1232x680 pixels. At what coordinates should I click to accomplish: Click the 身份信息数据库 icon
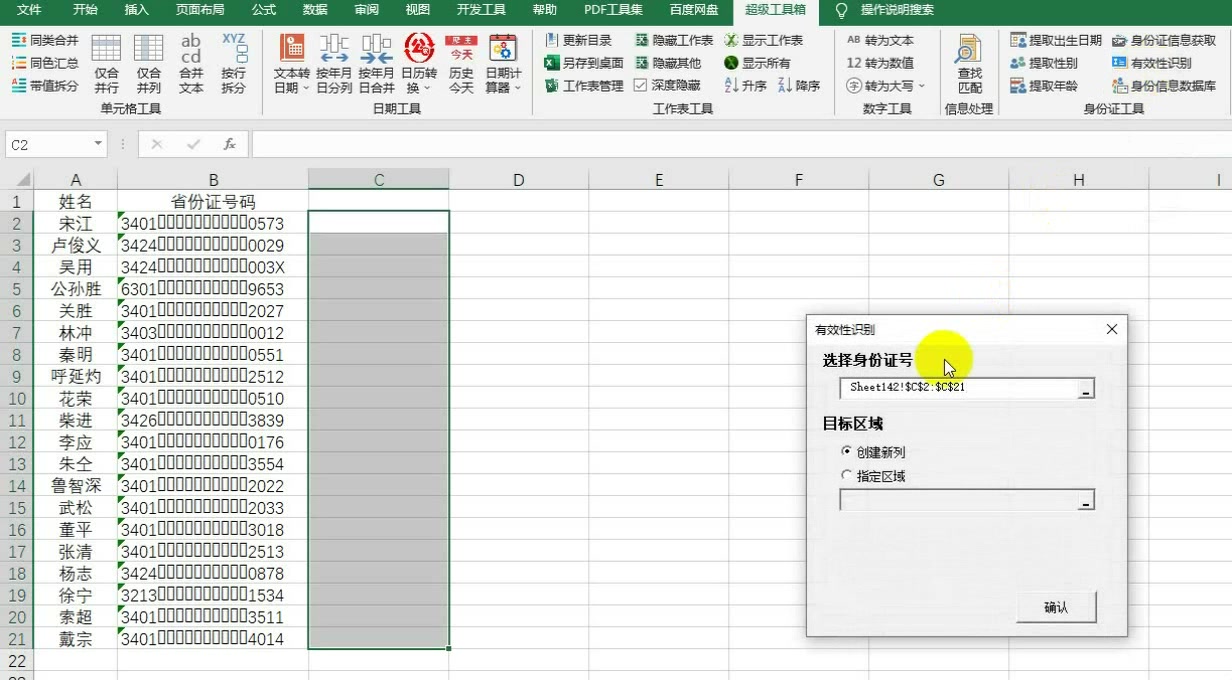pos(1164,86)
